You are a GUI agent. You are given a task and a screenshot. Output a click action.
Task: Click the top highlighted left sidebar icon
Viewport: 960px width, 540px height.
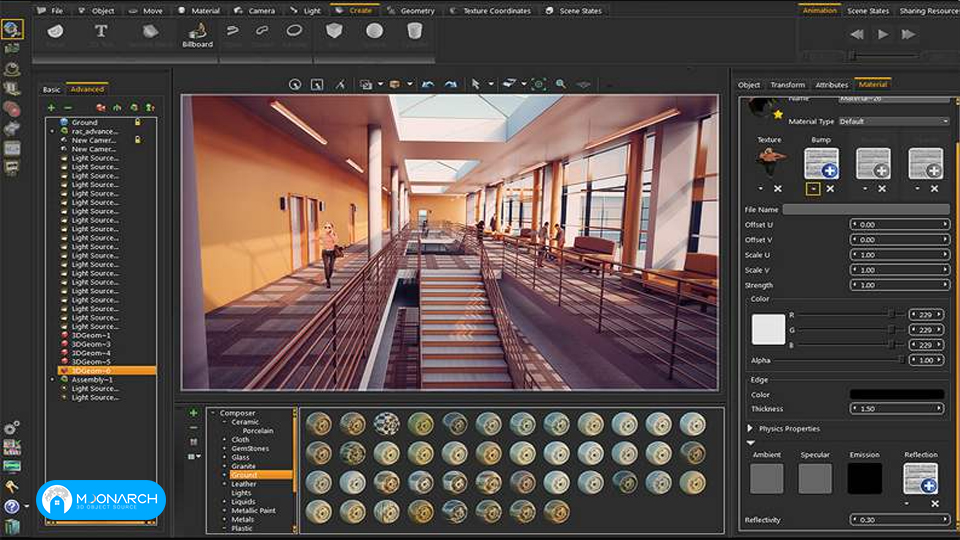(12, 29)
